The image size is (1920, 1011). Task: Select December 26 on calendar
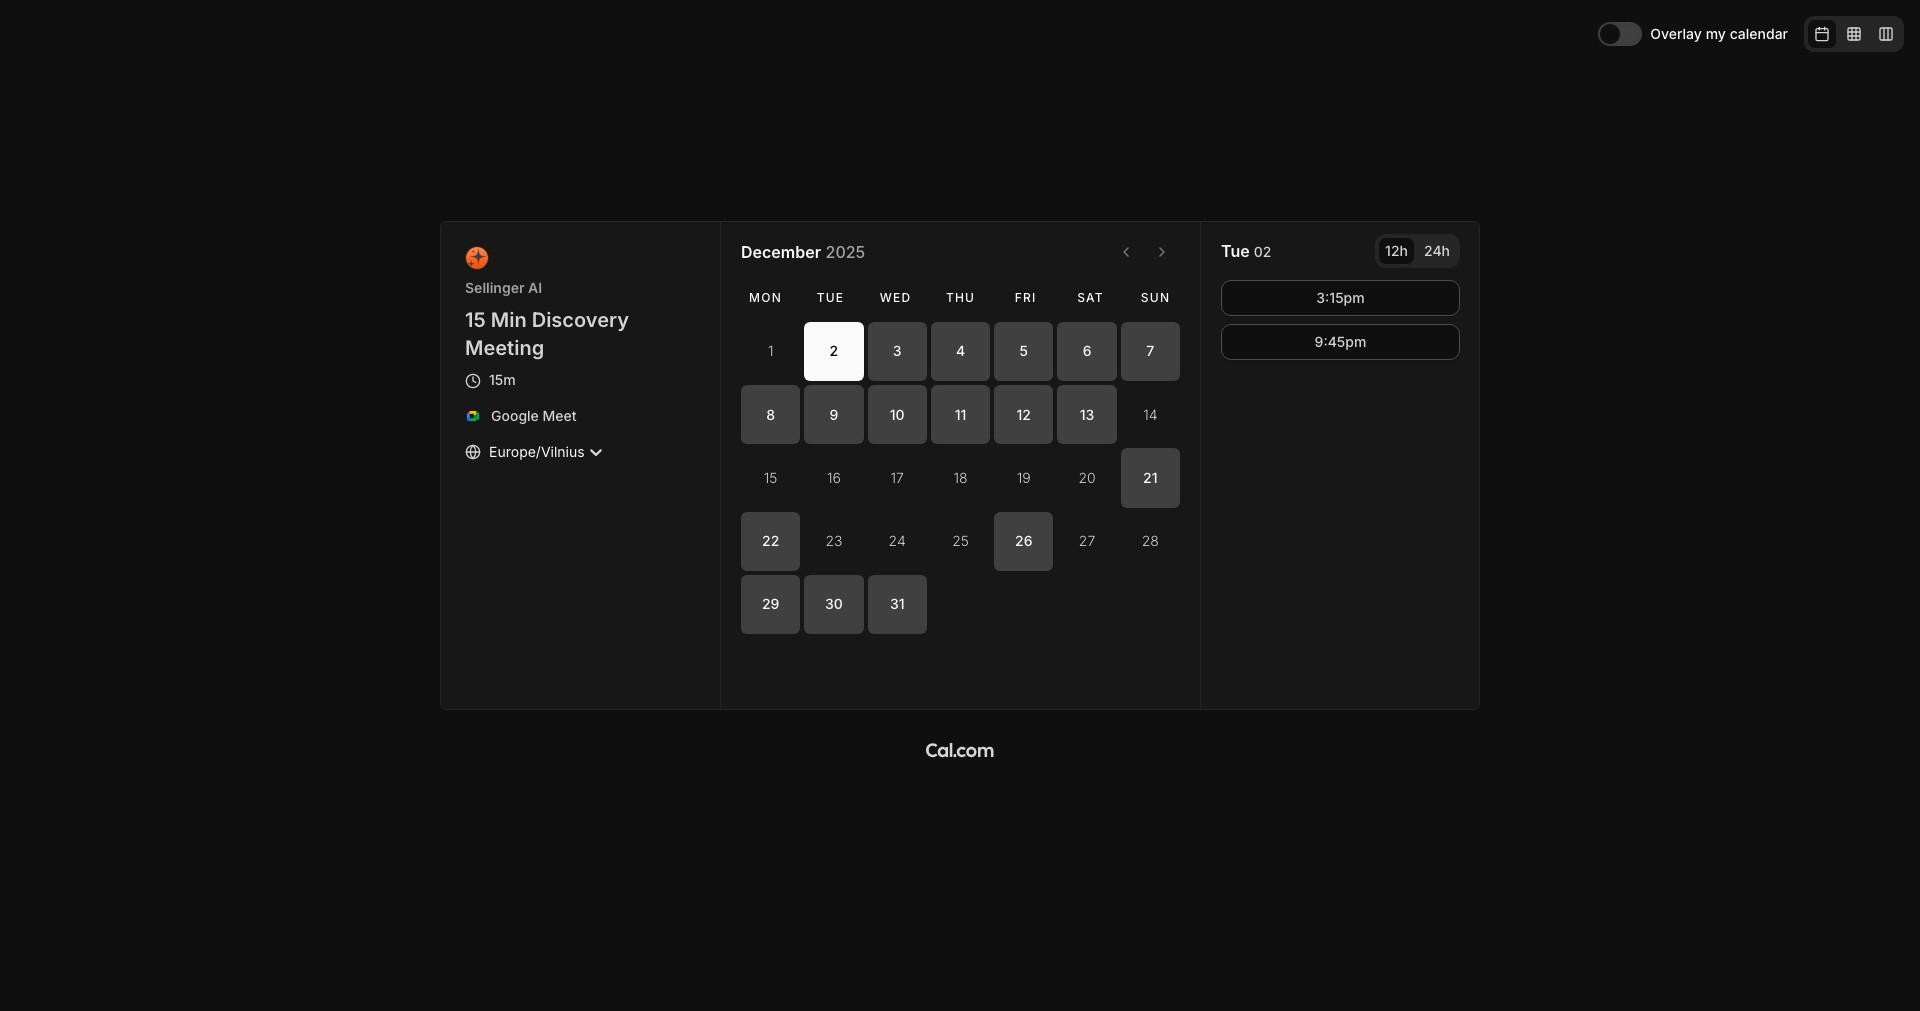click(1023, 541)
